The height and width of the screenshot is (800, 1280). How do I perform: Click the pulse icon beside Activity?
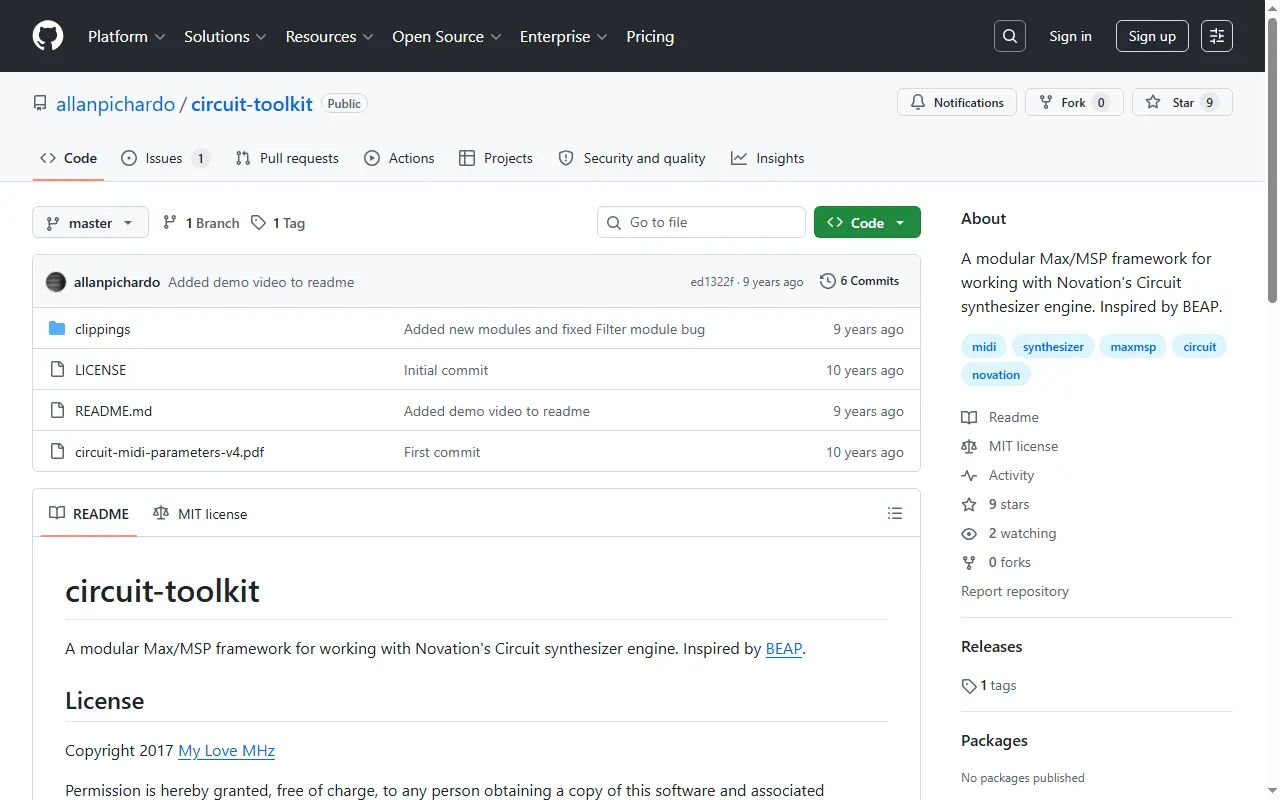pyautogui.click(x=969, y=475)
